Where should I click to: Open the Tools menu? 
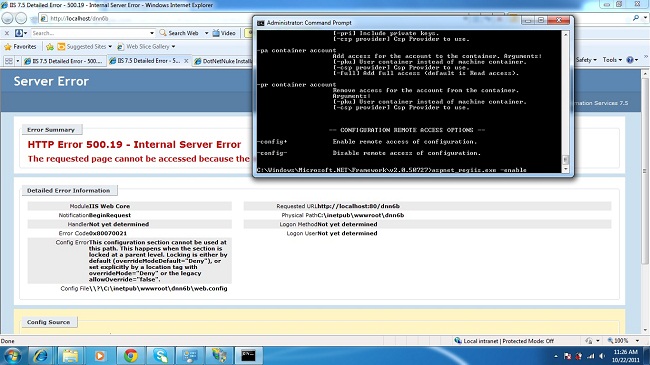612,60
